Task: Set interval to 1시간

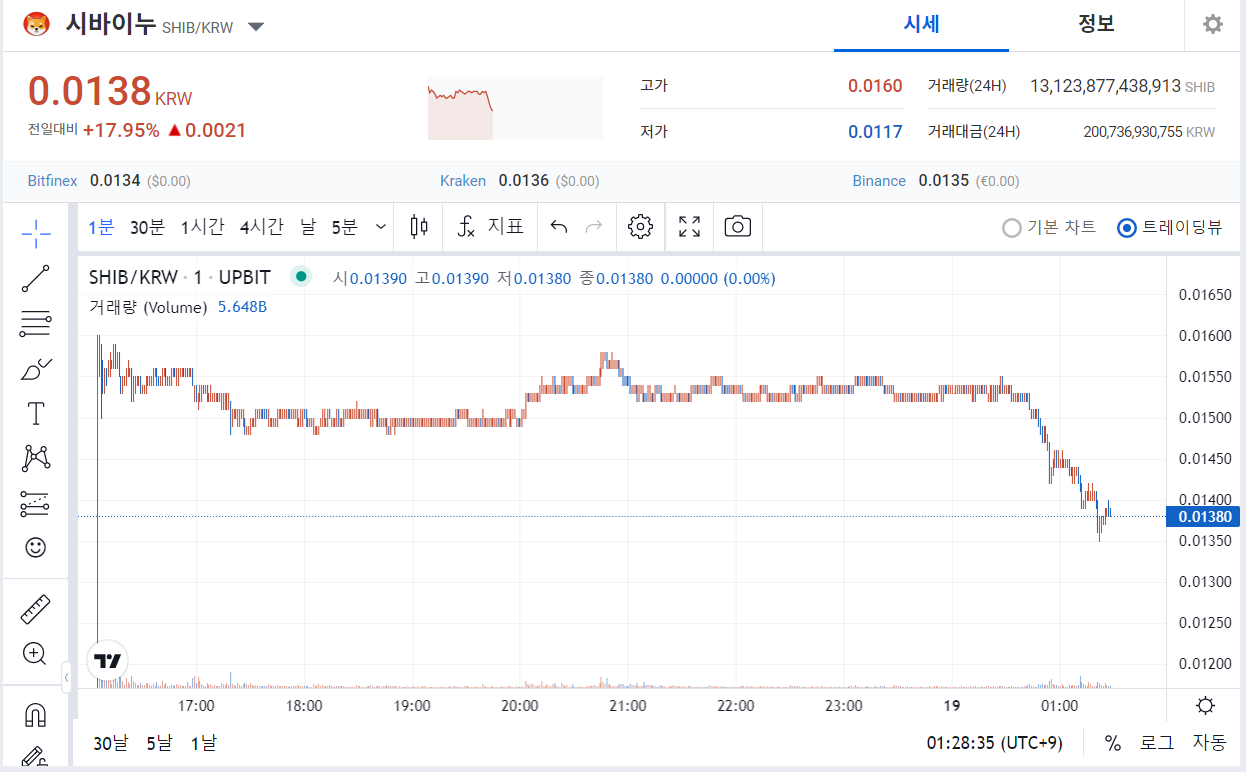Action: (x=202, y=227)
